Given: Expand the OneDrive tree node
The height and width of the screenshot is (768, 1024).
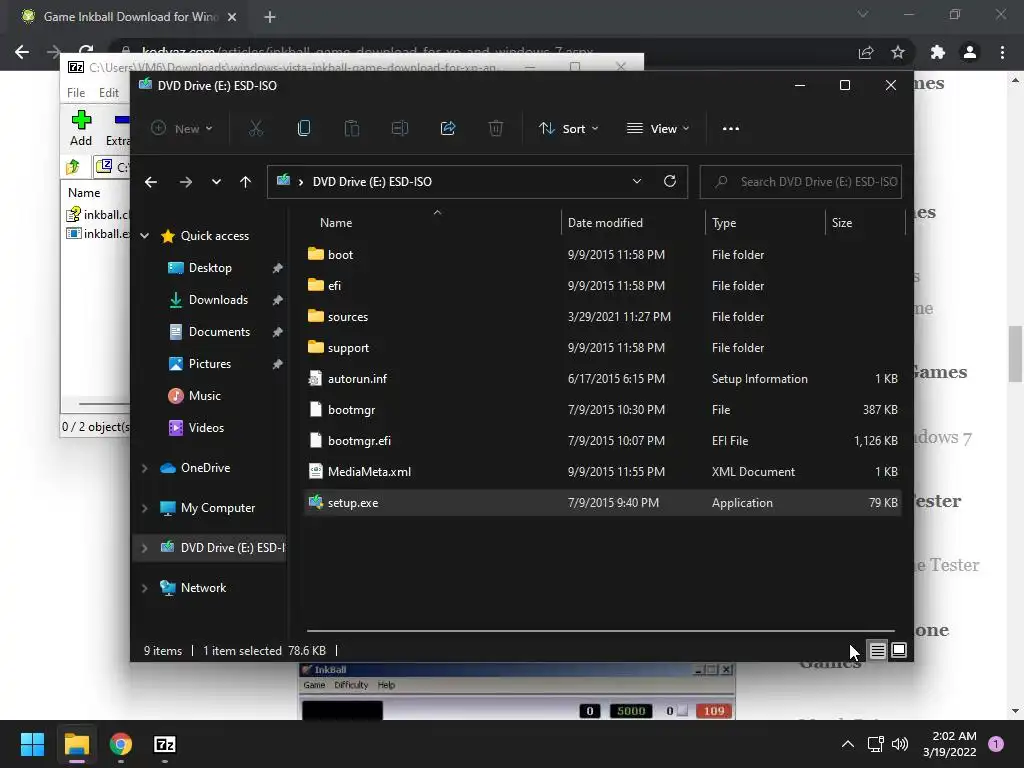Looking at the screenshot, I should [x=145, y=468].
